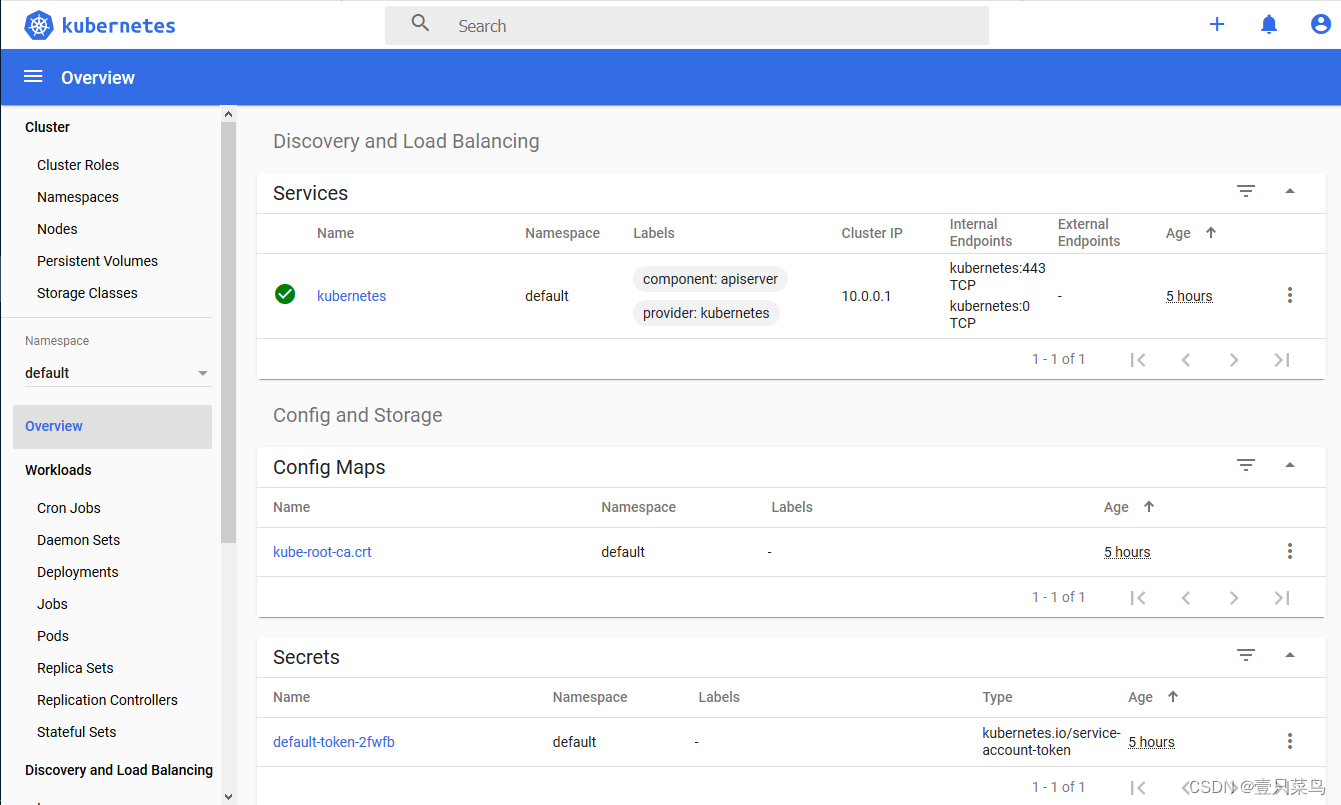Open the Namespace default dropdown

(x=118, y=373)
